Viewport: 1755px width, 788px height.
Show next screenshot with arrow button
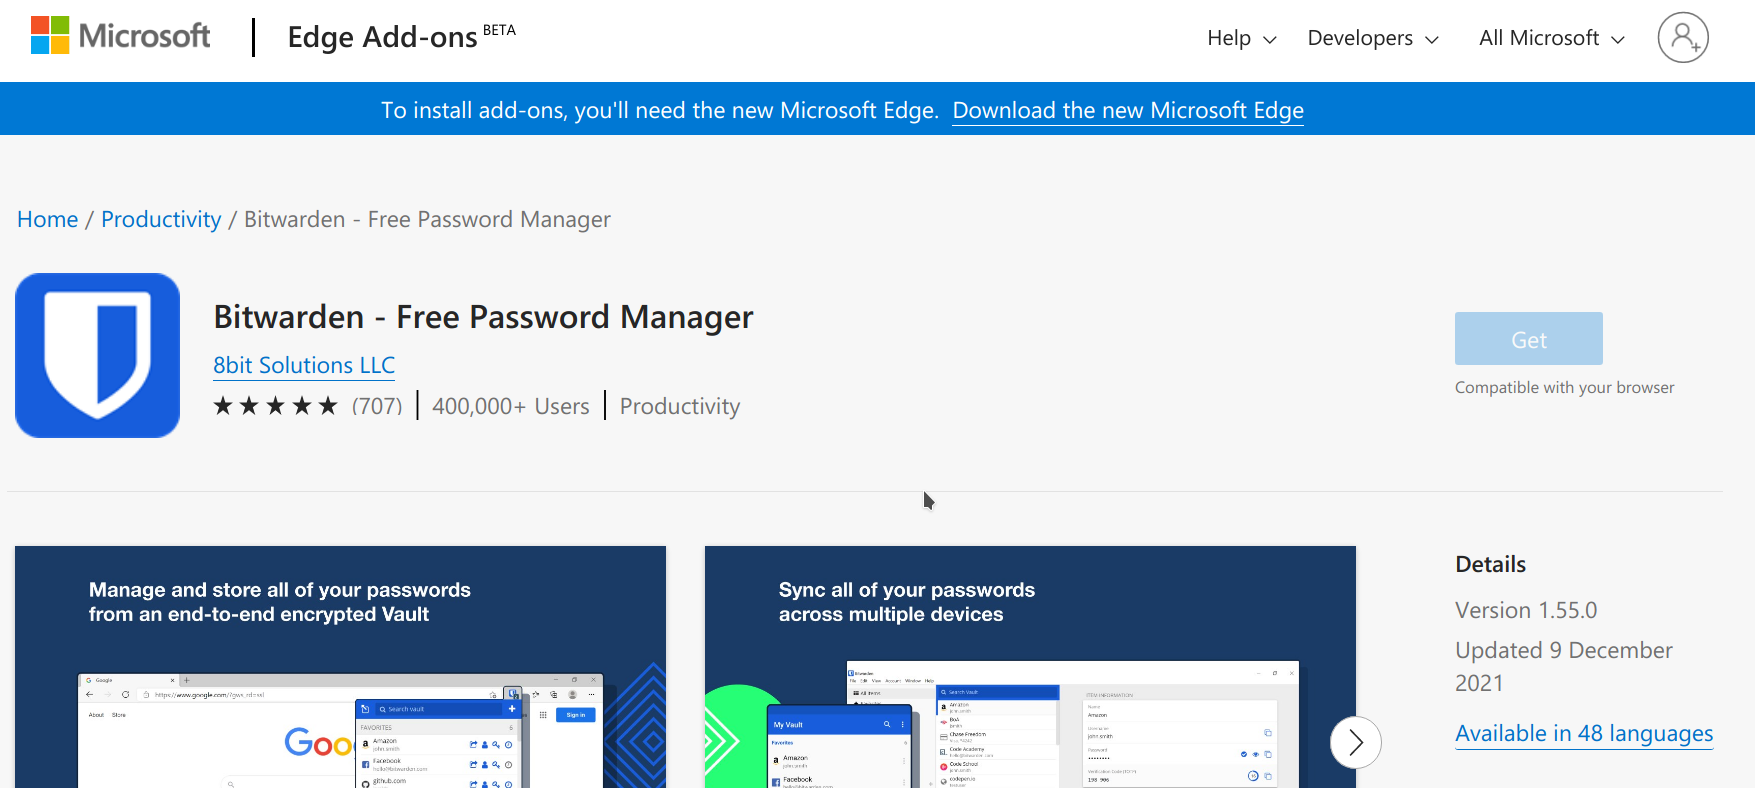click(1355, 742)
